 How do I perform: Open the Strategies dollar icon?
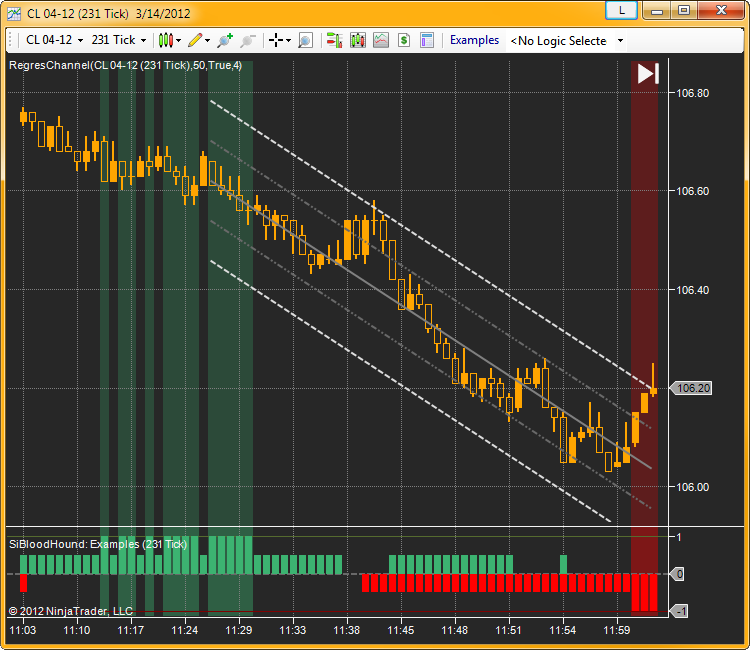coord(404,40)
